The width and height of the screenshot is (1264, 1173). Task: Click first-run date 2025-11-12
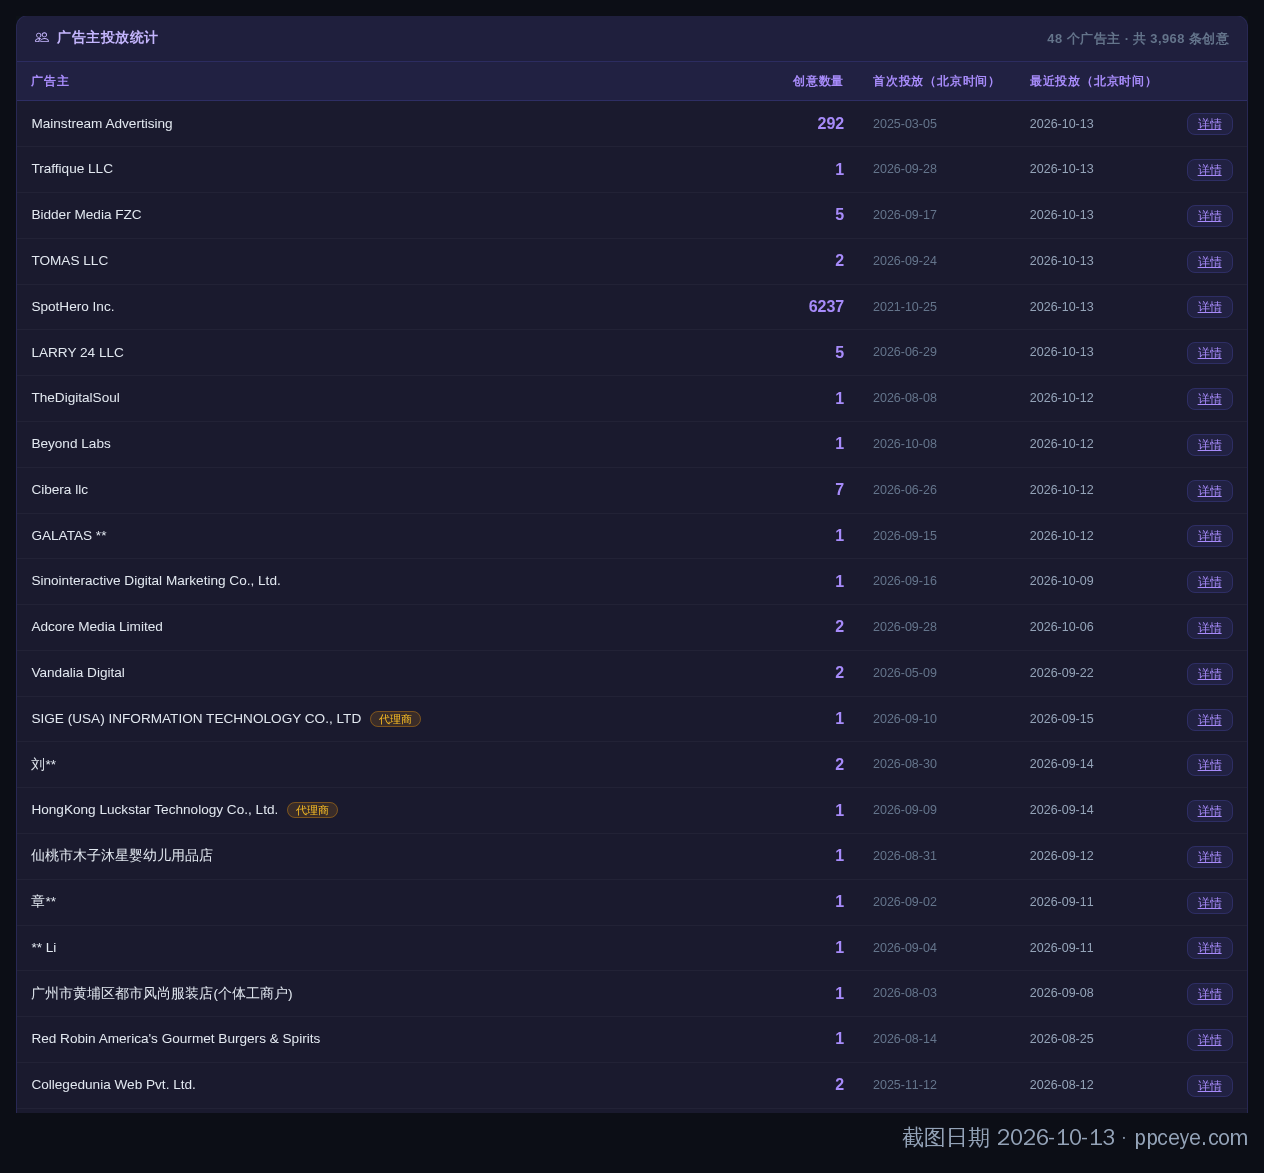[905, 1085]
